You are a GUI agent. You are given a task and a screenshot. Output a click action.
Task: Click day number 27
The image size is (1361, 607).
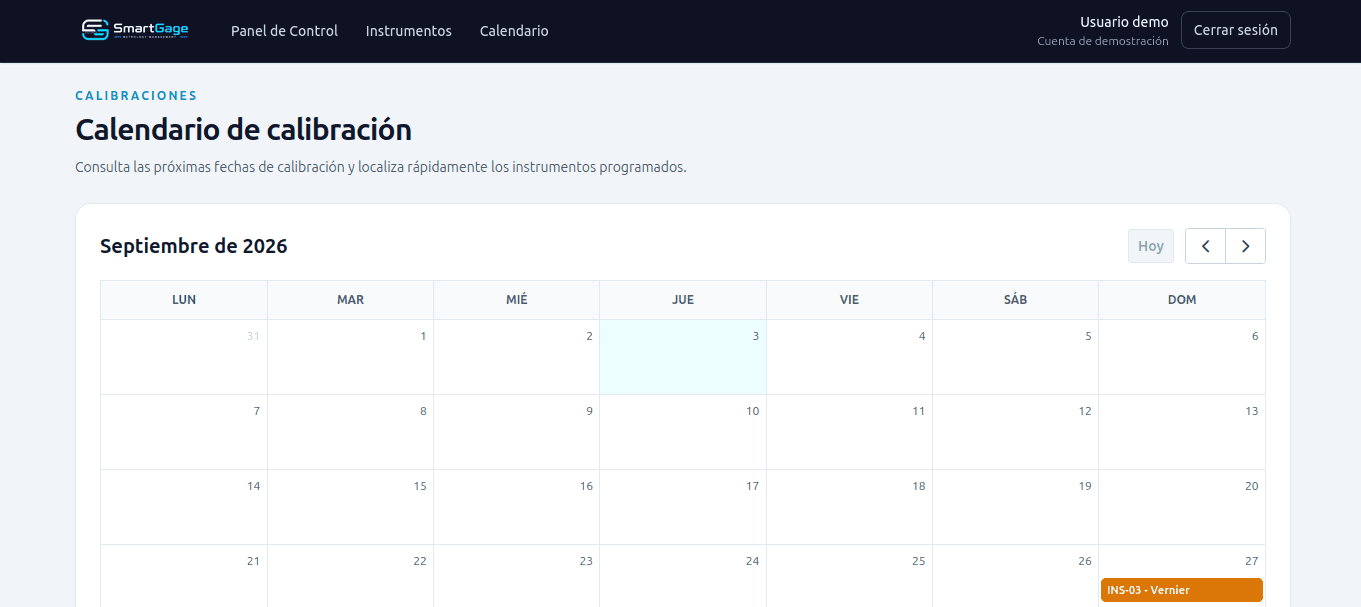click(1251, 561)
